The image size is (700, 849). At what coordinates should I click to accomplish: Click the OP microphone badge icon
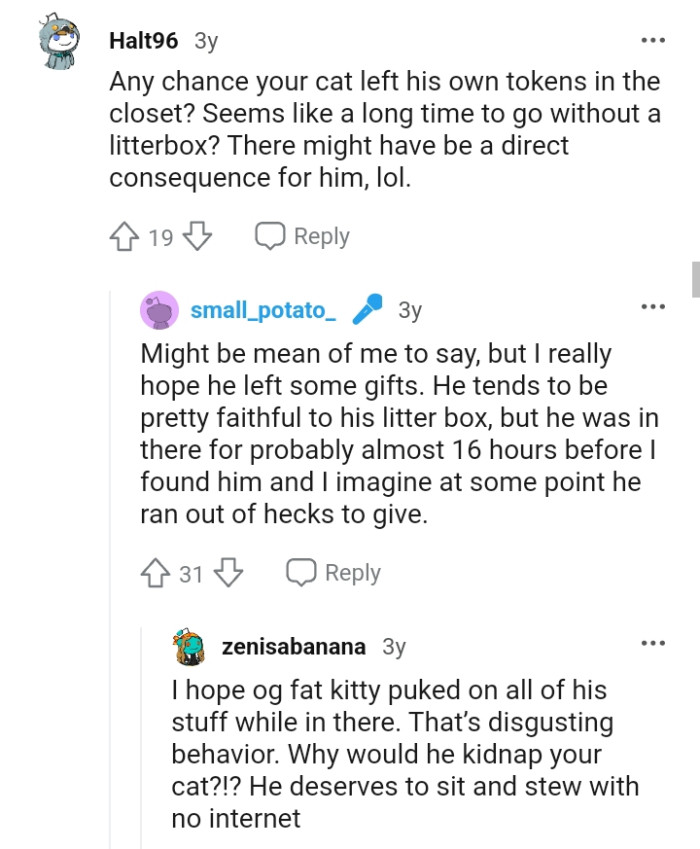(368, 310)
